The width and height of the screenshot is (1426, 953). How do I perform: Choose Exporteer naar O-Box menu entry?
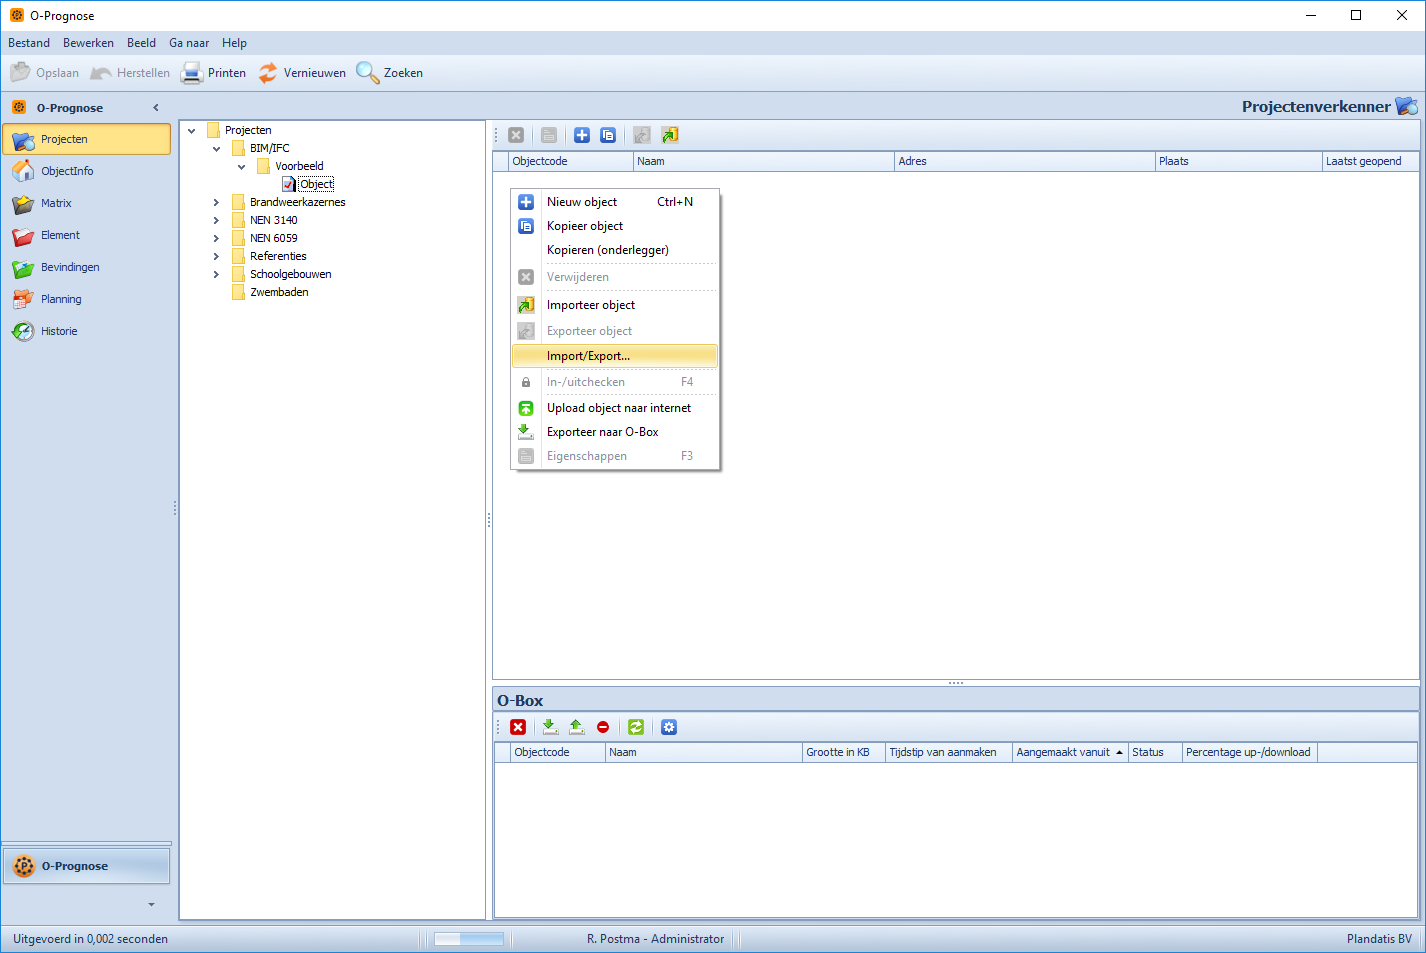point(602,432)
